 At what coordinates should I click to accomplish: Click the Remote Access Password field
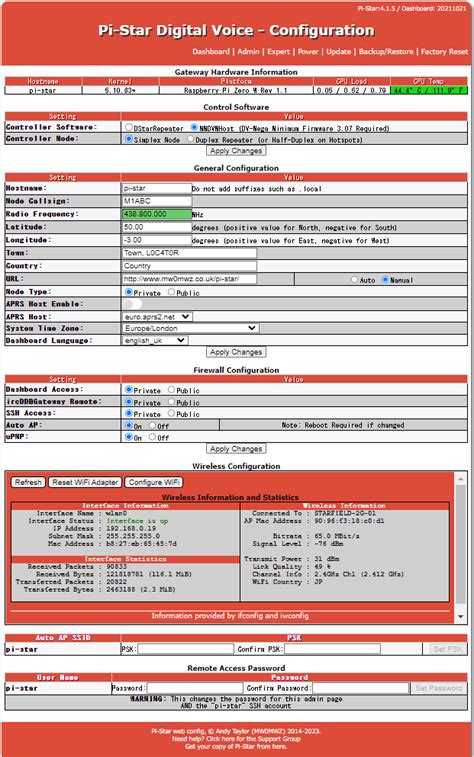click(x=195, y=688)
